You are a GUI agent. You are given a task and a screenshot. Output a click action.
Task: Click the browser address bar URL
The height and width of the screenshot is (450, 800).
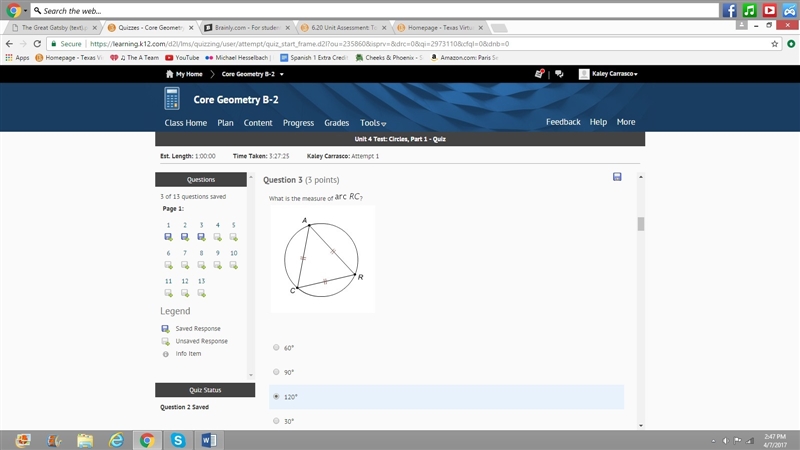pyautogui.click(x=299, y=44)
